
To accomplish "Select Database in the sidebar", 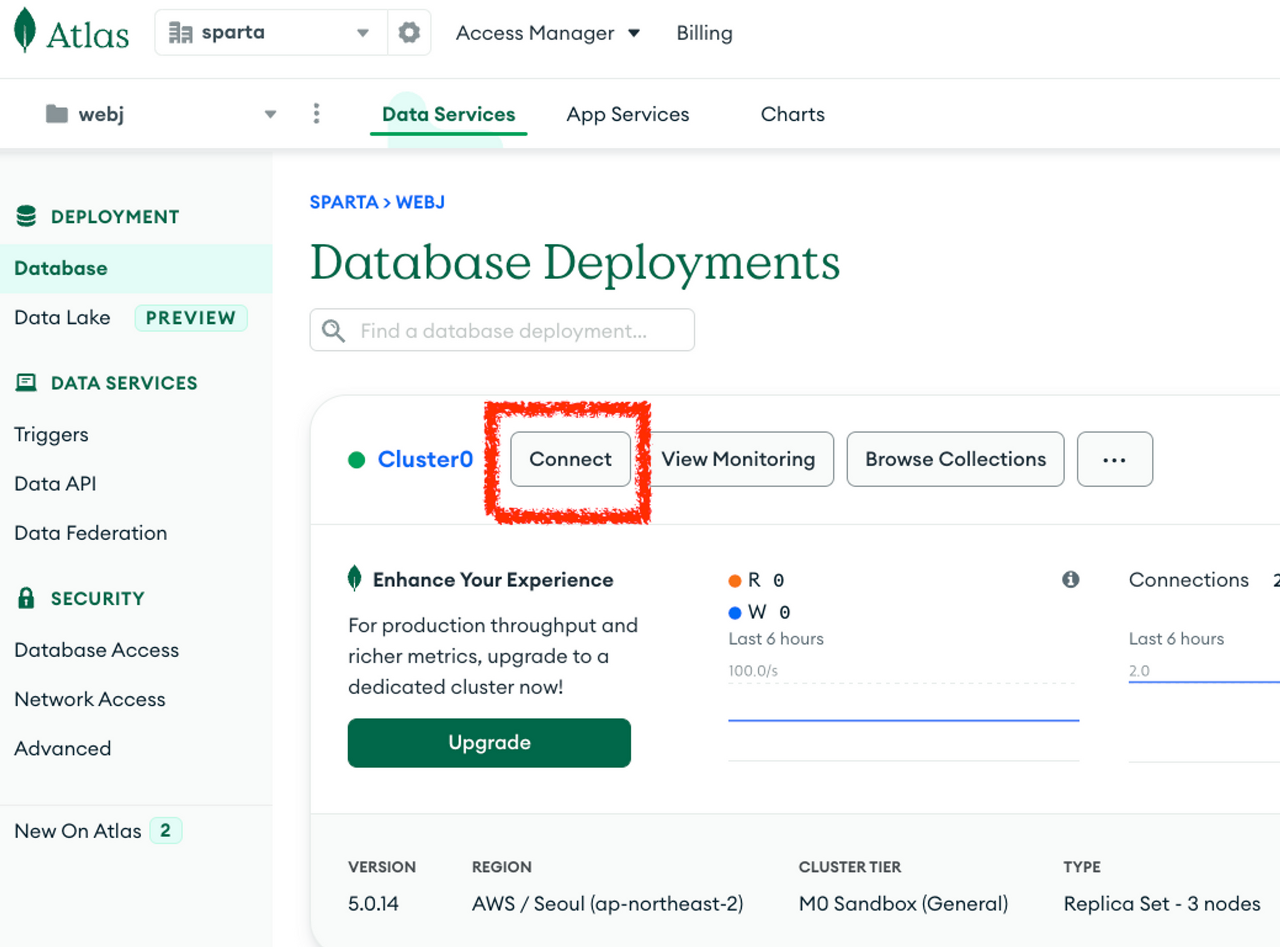I will click(x=136, y=268).
